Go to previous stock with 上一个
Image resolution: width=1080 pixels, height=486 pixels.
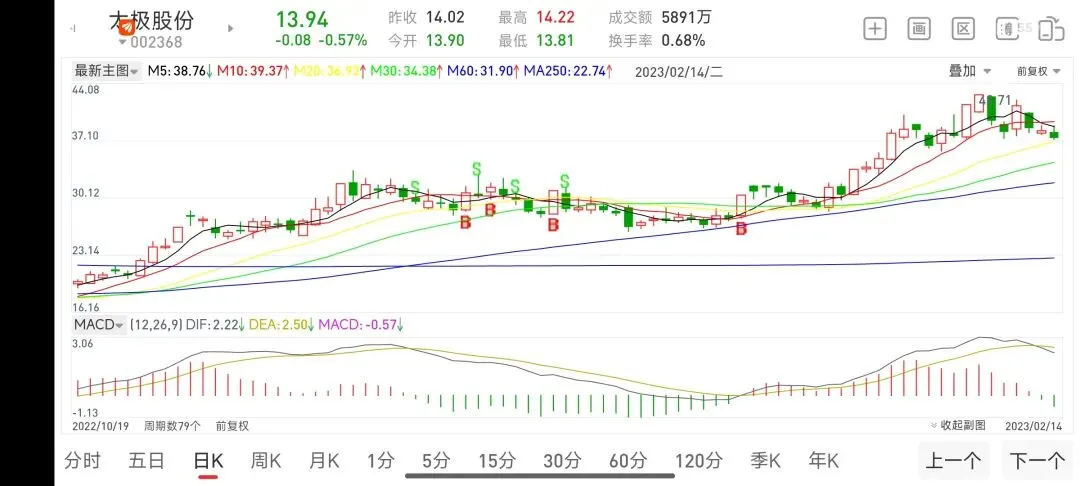click(953, 461)
